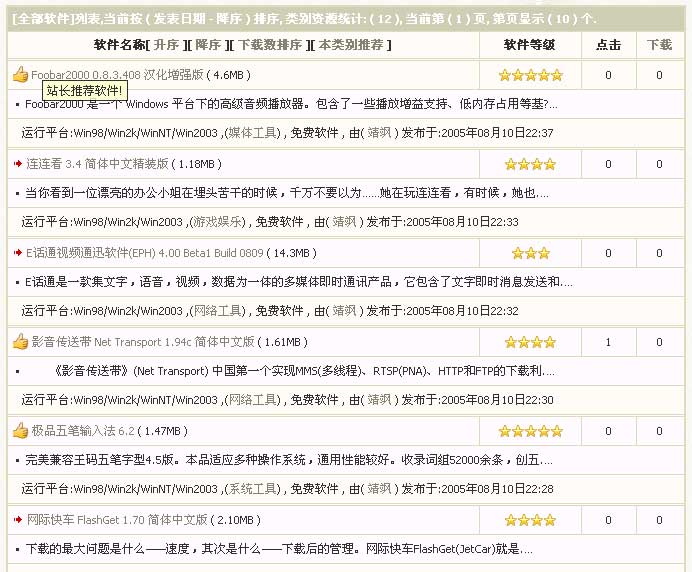Click 下载 count 0 for 极品五笔输入法
692x572 pixels.
[659, 431]
